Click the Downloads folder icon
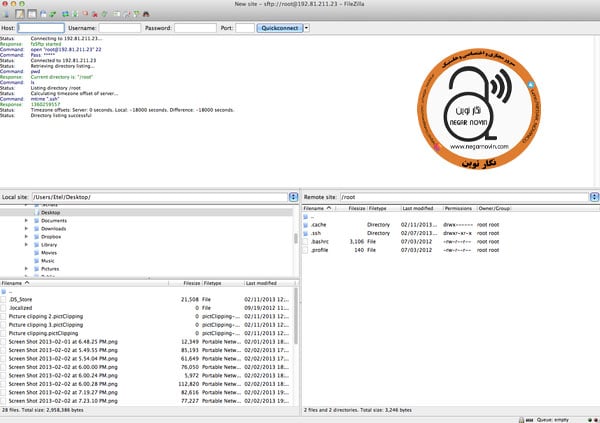This screenshot has width=600, height=423. point(37,229)
